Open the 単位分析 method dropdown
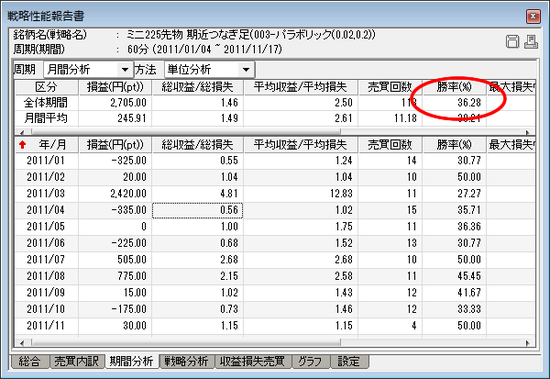 tap(246, 69)
